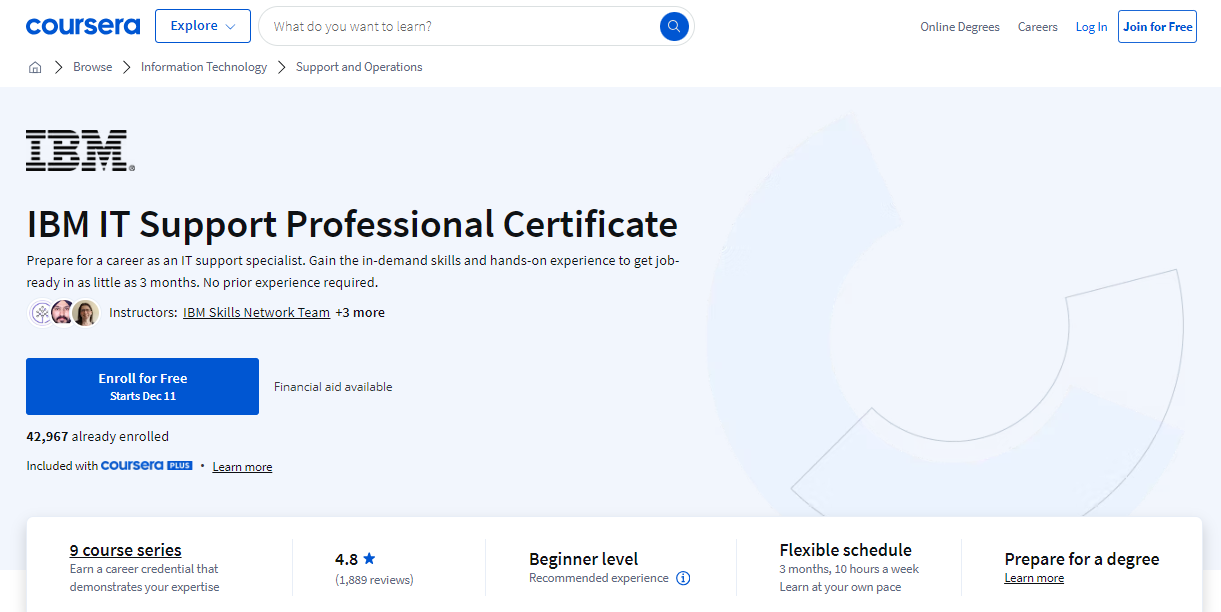Click the blue magnifier search button
Viewport: 1221px width, 612px height.
674,26
